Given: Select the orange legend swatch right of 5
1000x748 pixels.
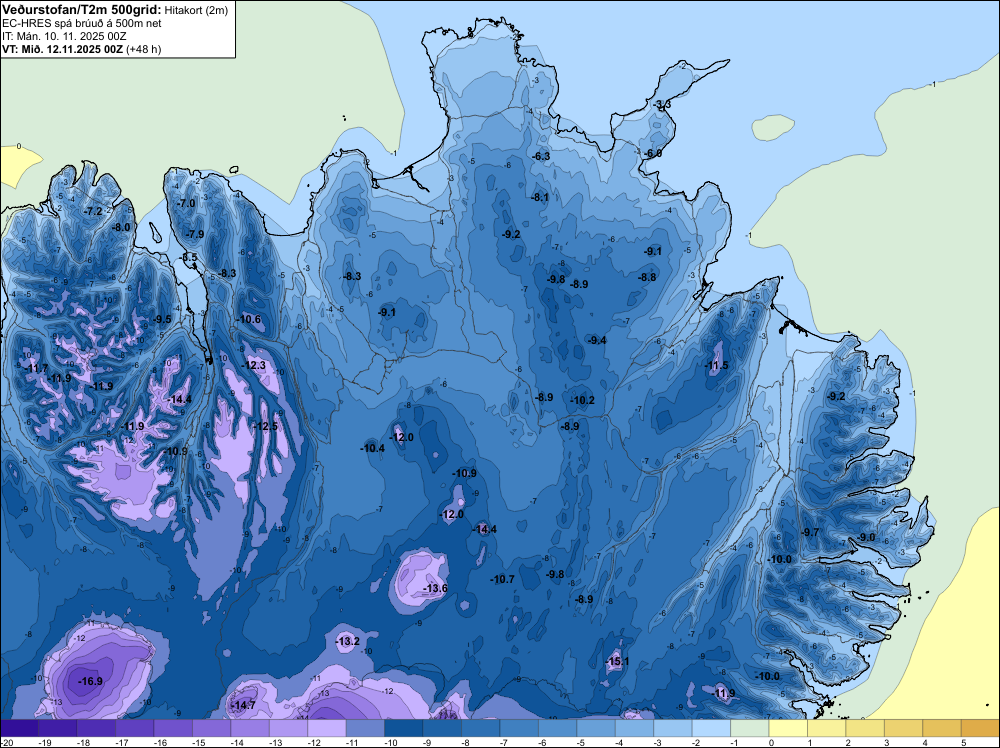Looking at the screenshot, I should (x=980, y=728).
